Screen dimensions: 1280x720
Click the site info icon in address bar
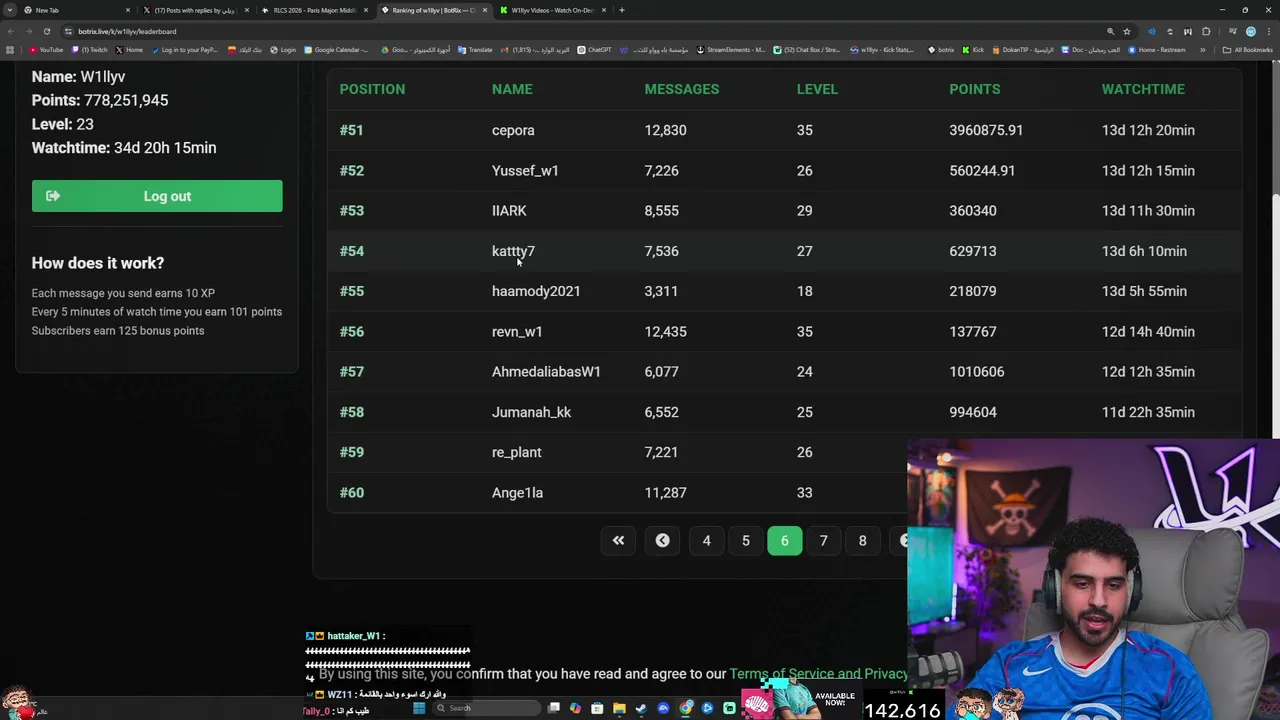[68, 31]
